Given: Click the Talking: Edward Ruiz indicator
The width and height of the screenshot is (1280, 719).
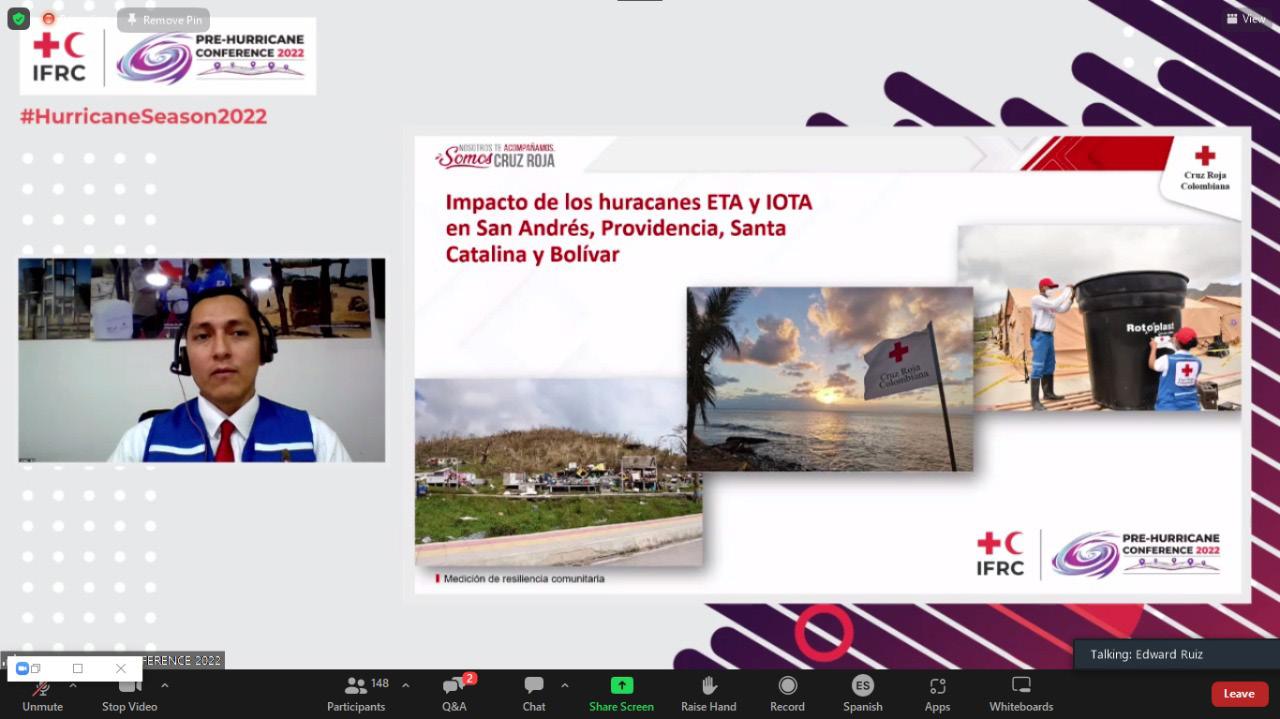Looking at the screenshot, I should tap(1176, 654).
